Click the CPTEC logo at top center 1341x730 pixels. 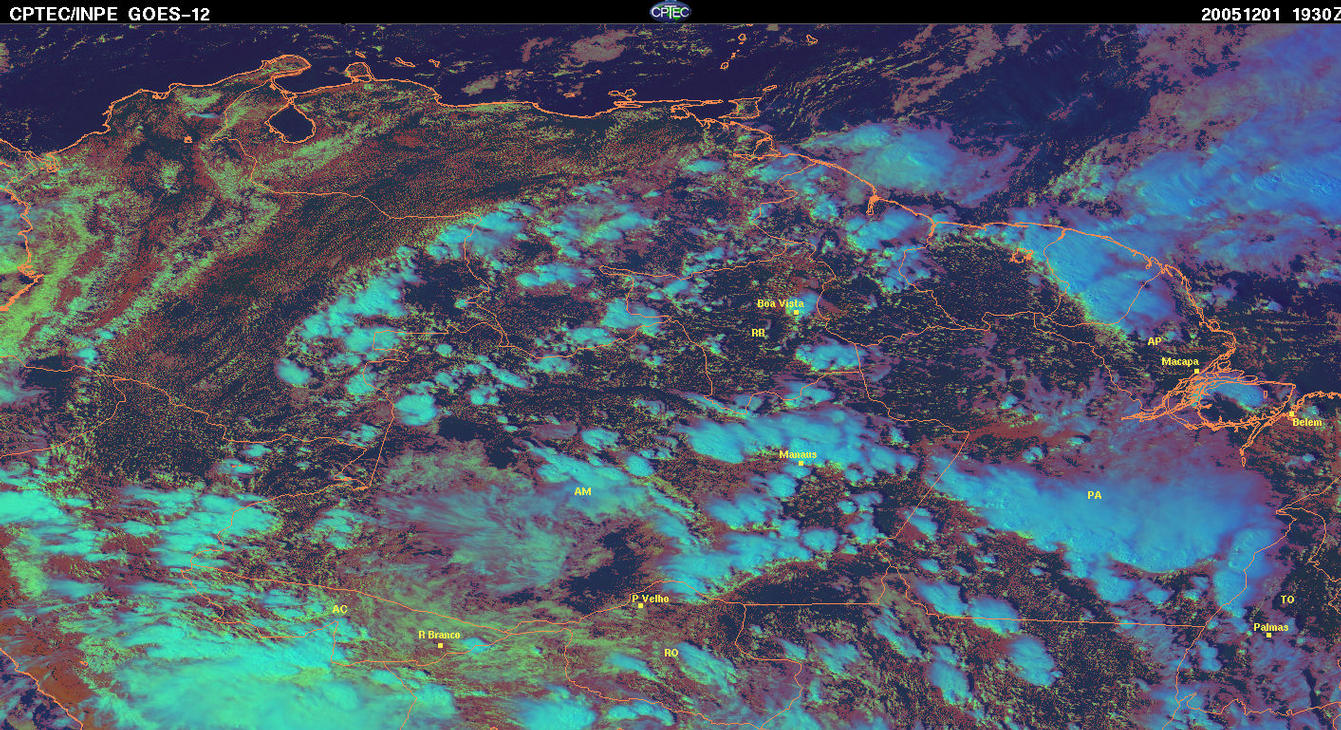pos(669,11)
